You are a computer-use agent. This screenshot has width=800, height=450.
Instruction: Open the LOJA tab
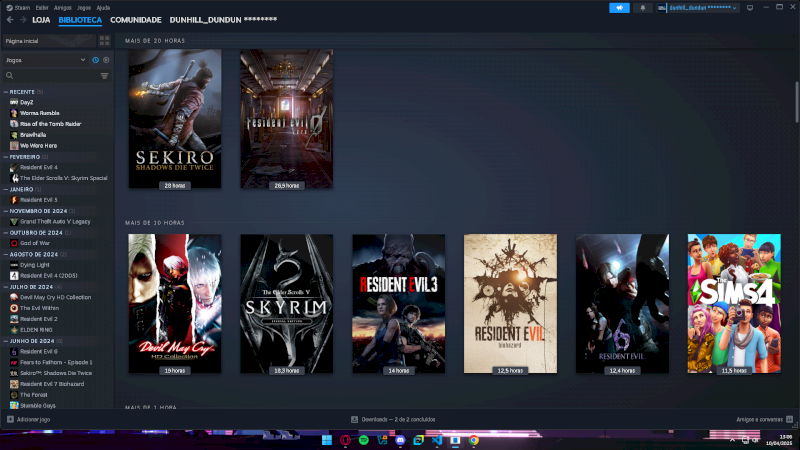tap(41, 20)
